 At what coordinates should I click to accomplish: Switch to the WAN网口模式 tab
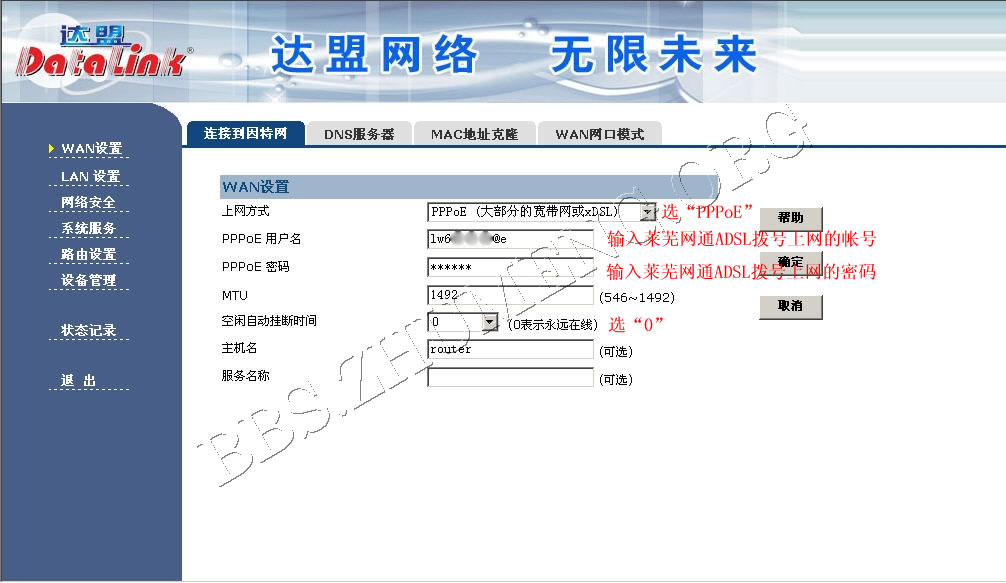599,134
